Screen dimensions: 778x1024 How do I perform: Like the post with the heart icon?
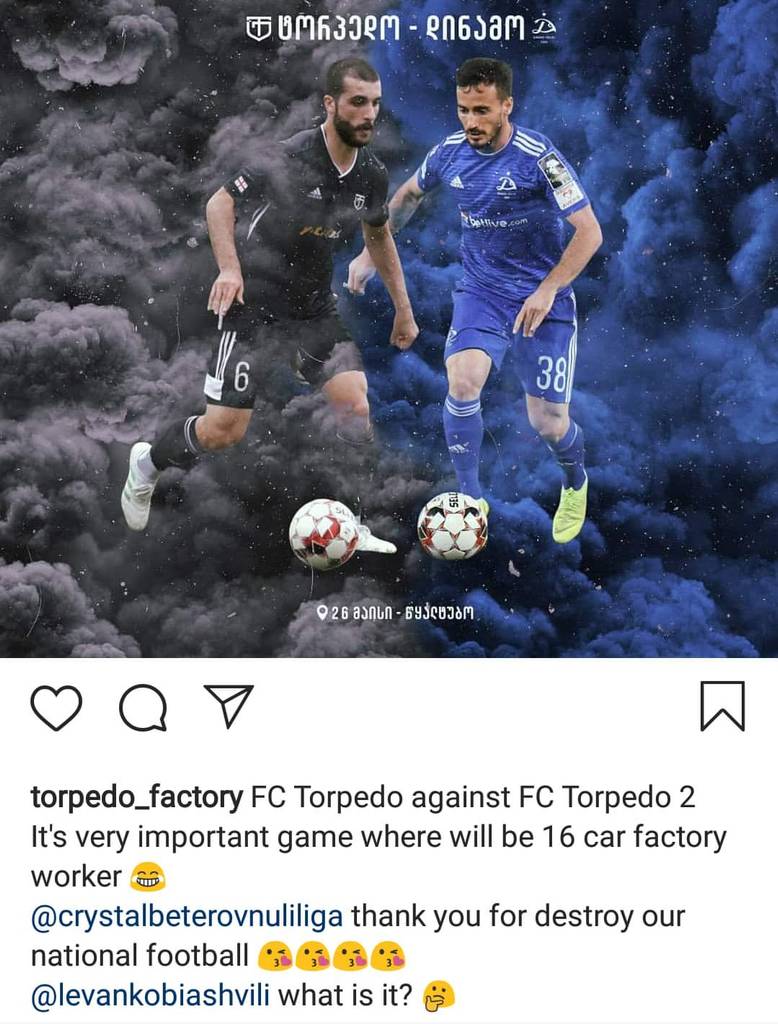pos(57,707)
